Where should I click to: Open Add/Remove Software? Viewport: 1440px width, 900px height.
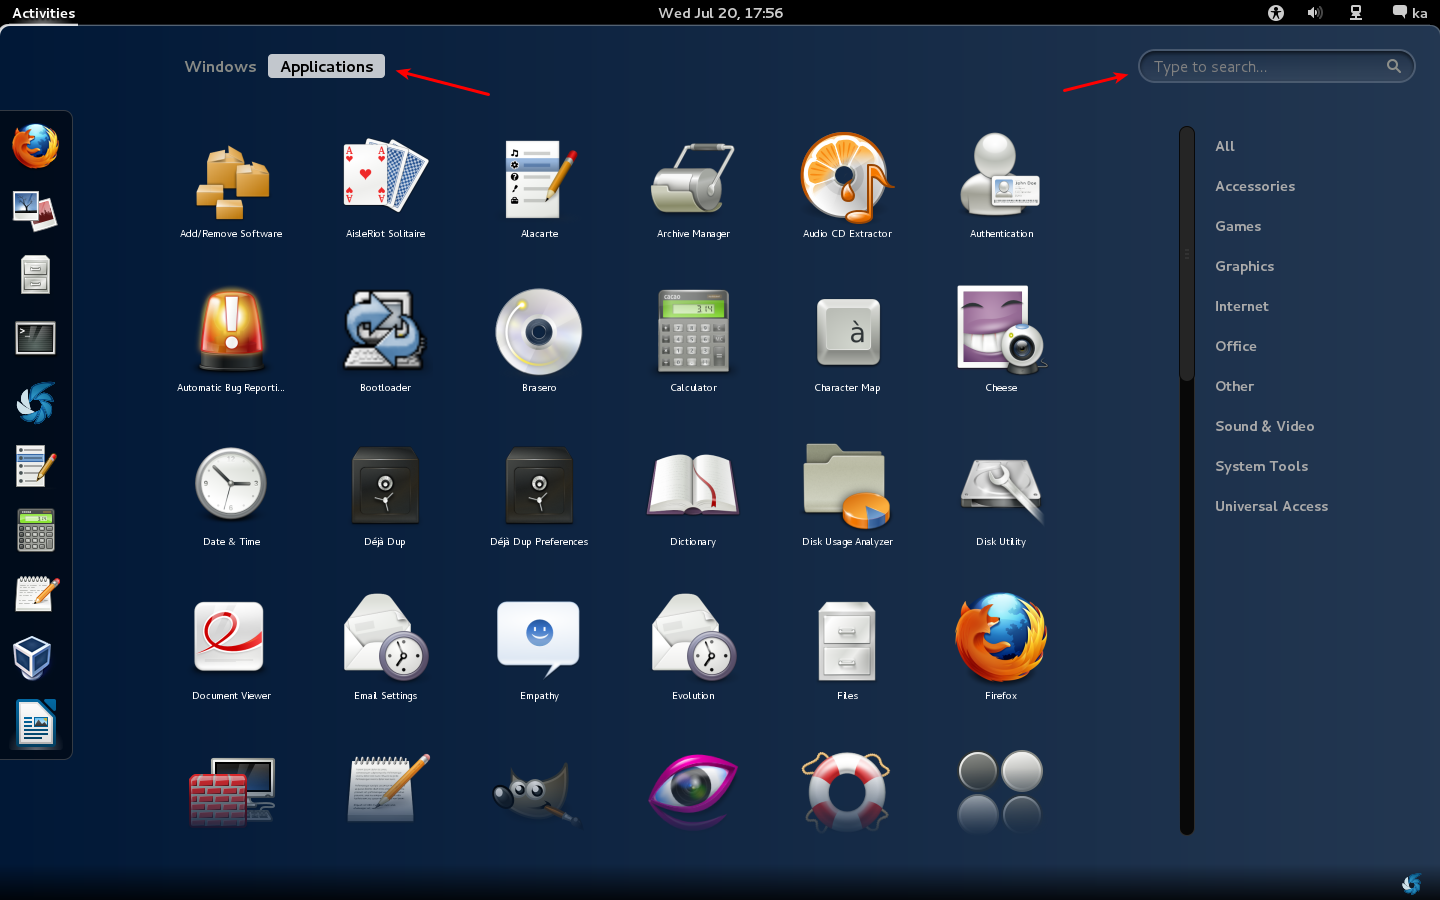(231, 179)
